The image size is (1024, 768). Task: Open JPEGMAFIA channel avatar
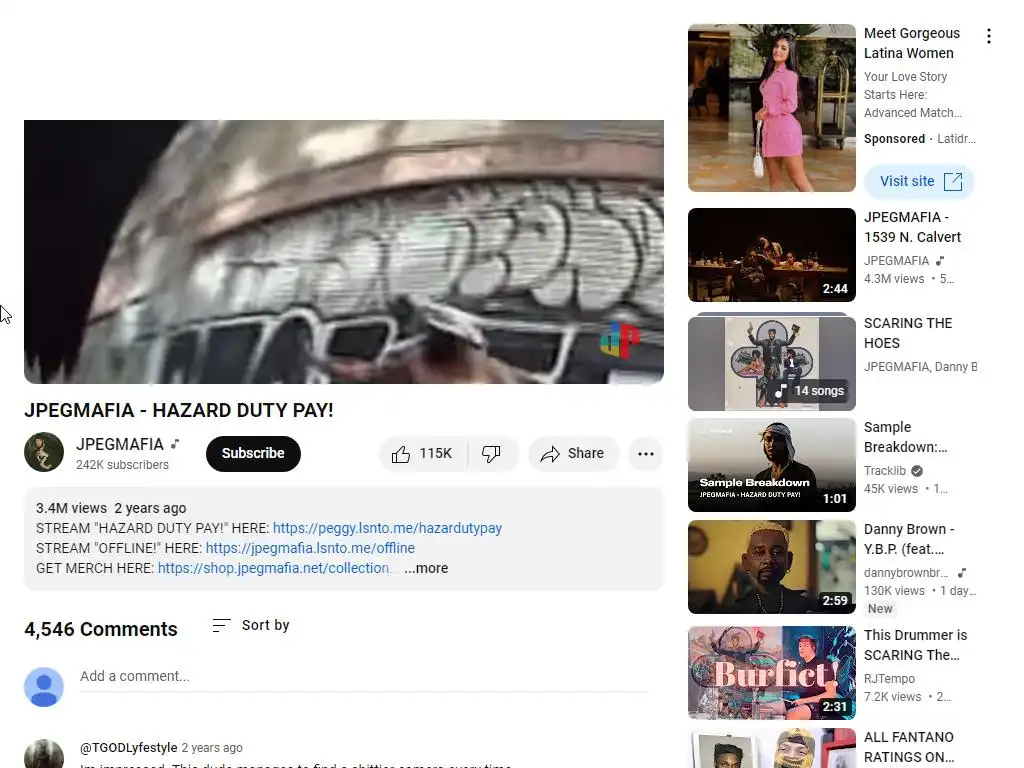point(44,452)
